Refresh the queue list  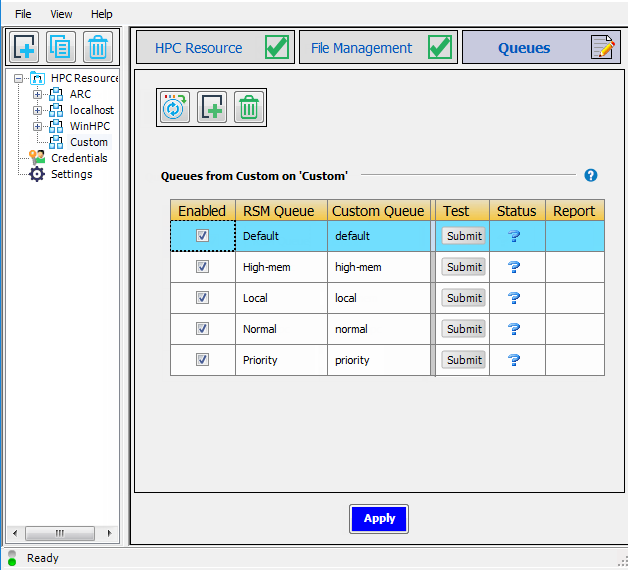[175, 107]
